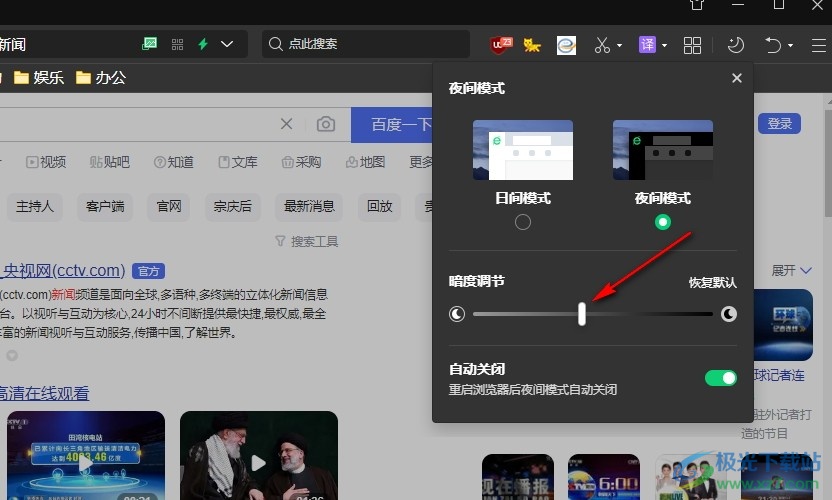Open the 高清在线观看 link
The image size is (832, 500).
click(x=44, y=393)
